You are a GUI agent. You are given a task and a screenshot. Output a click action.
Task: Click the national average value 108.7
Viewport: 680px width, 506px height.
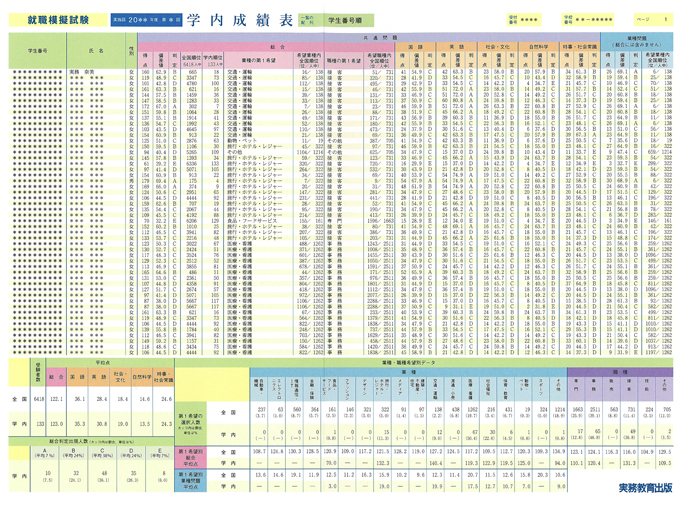pos(260,451)
